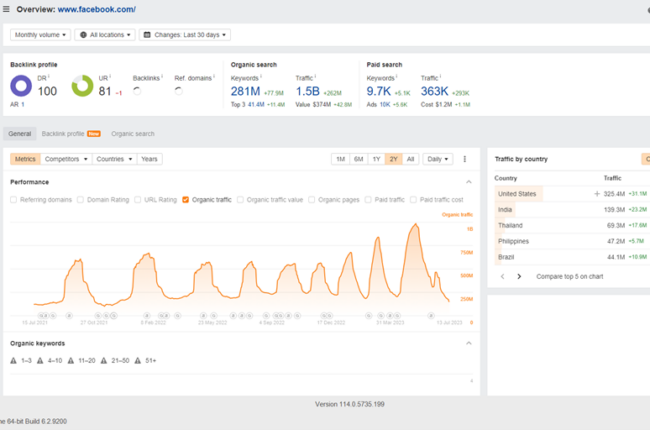Enable the Paid traffic cost checkbox

click(413, 200)
